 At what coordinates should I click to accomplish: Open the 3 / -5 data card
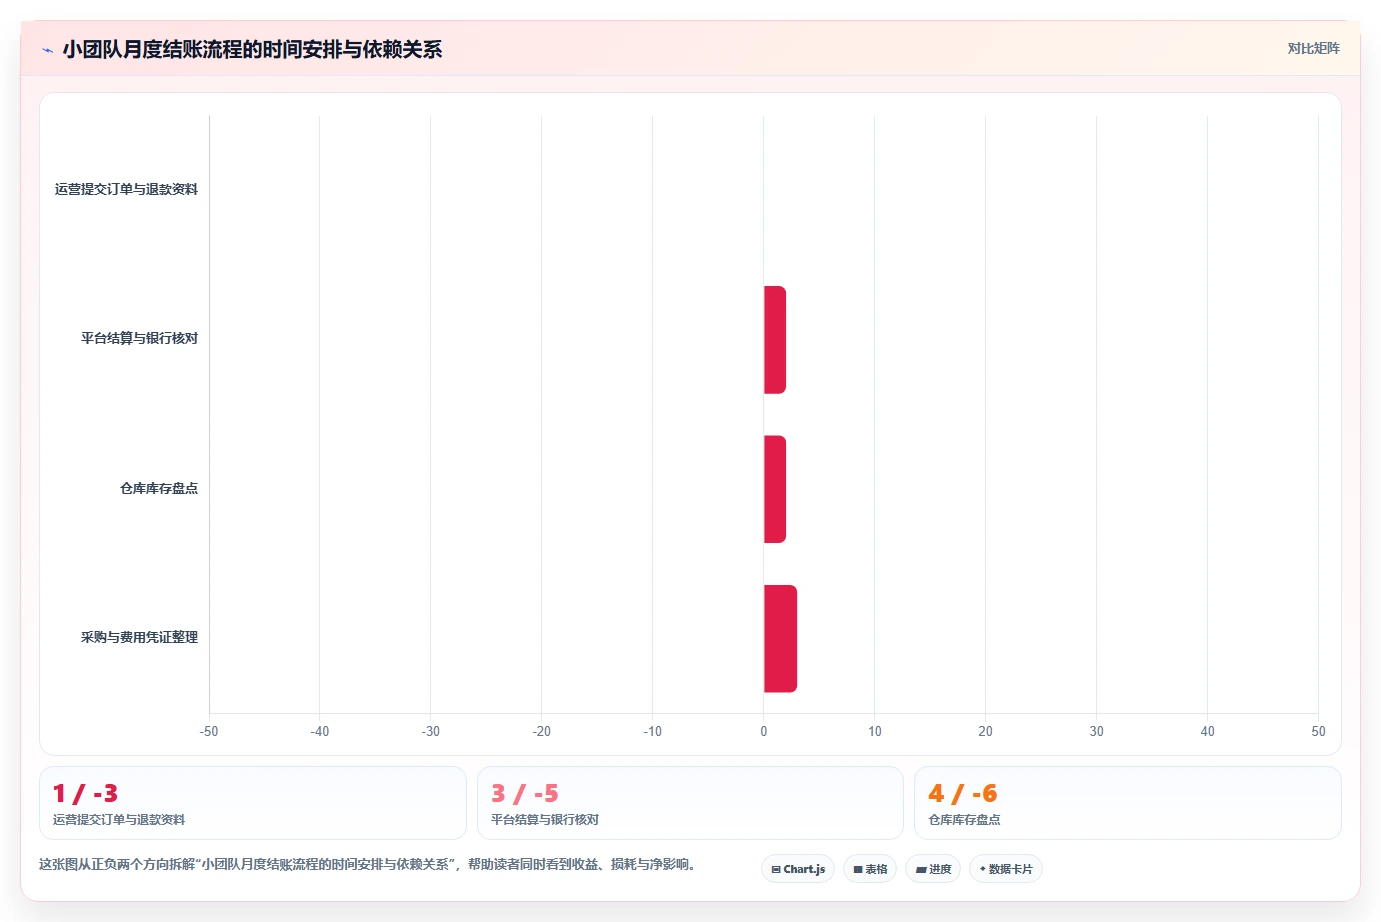pos(690,803)
